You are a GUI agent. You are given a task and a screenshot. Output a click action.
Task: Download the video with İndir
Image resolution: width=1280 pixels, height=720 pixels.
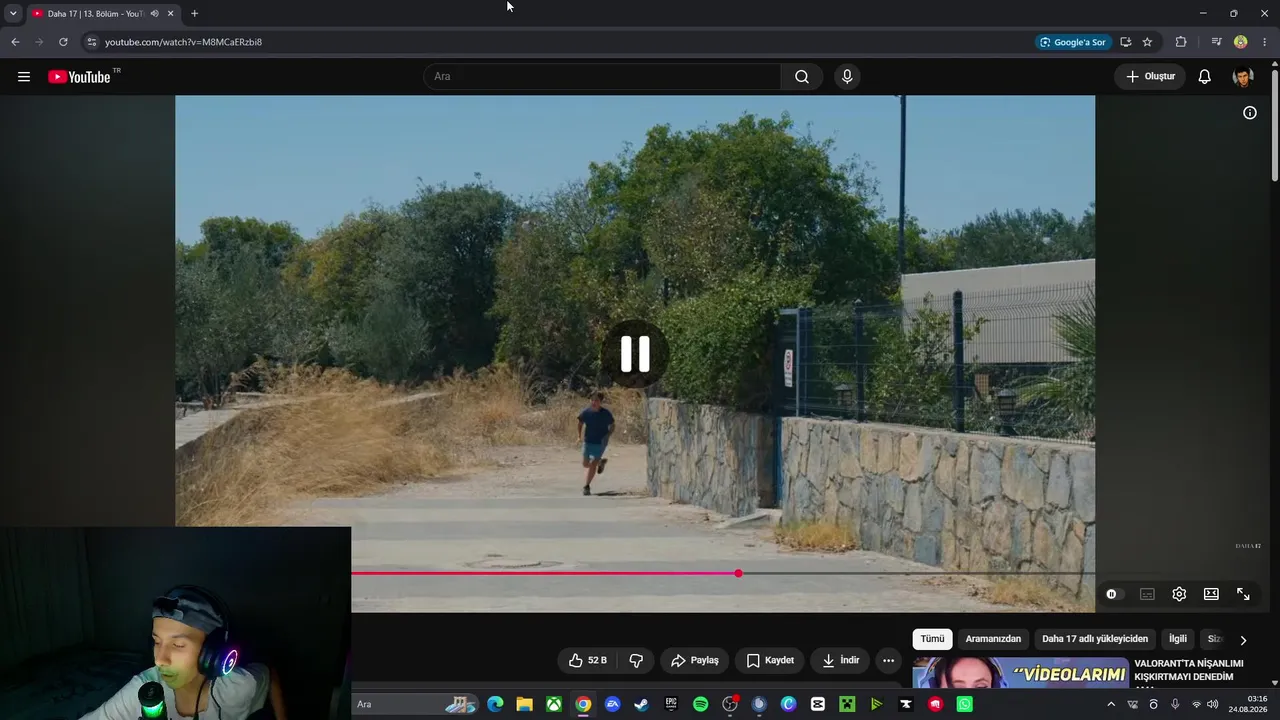(x=840, y=660)
